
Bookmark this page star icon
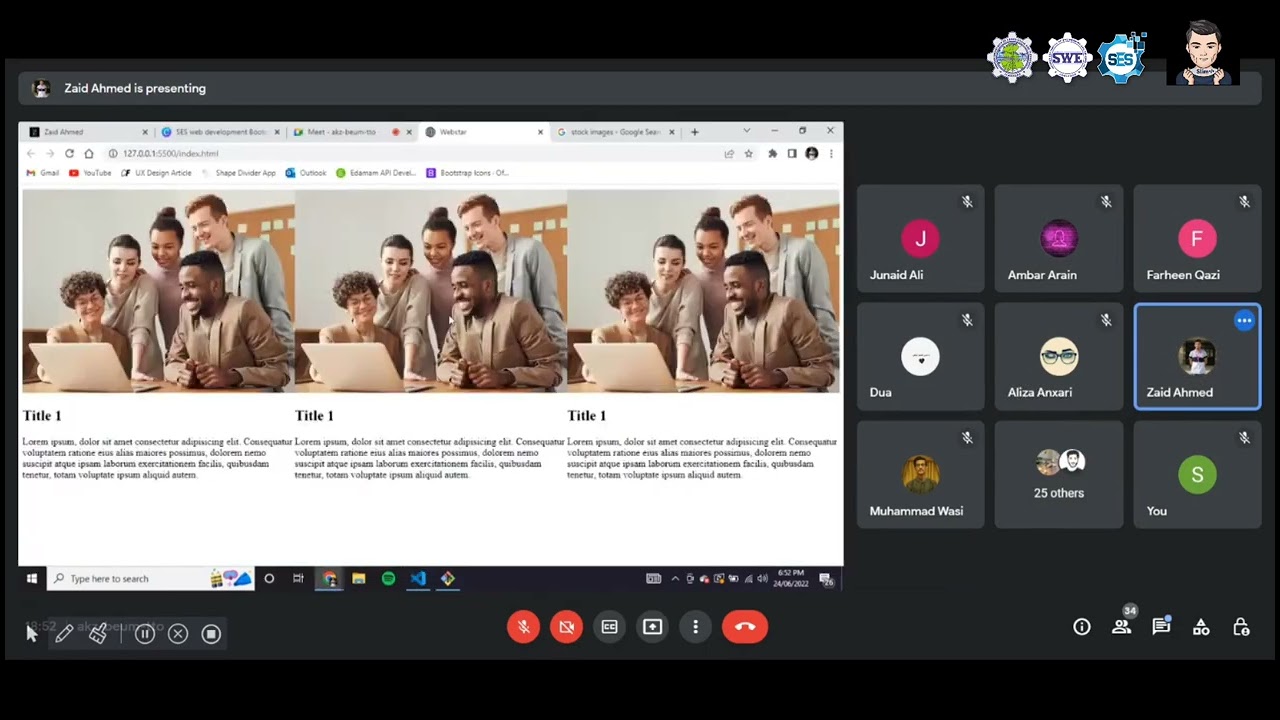point(748,153)
